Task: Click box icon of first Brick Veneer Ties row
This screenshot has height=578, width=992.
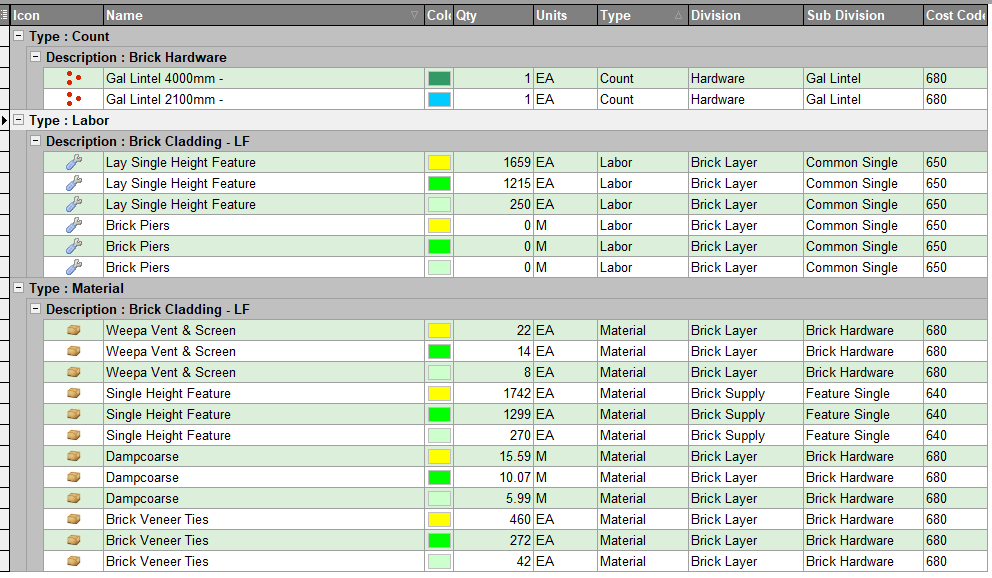Action: [x=73, y=519]
